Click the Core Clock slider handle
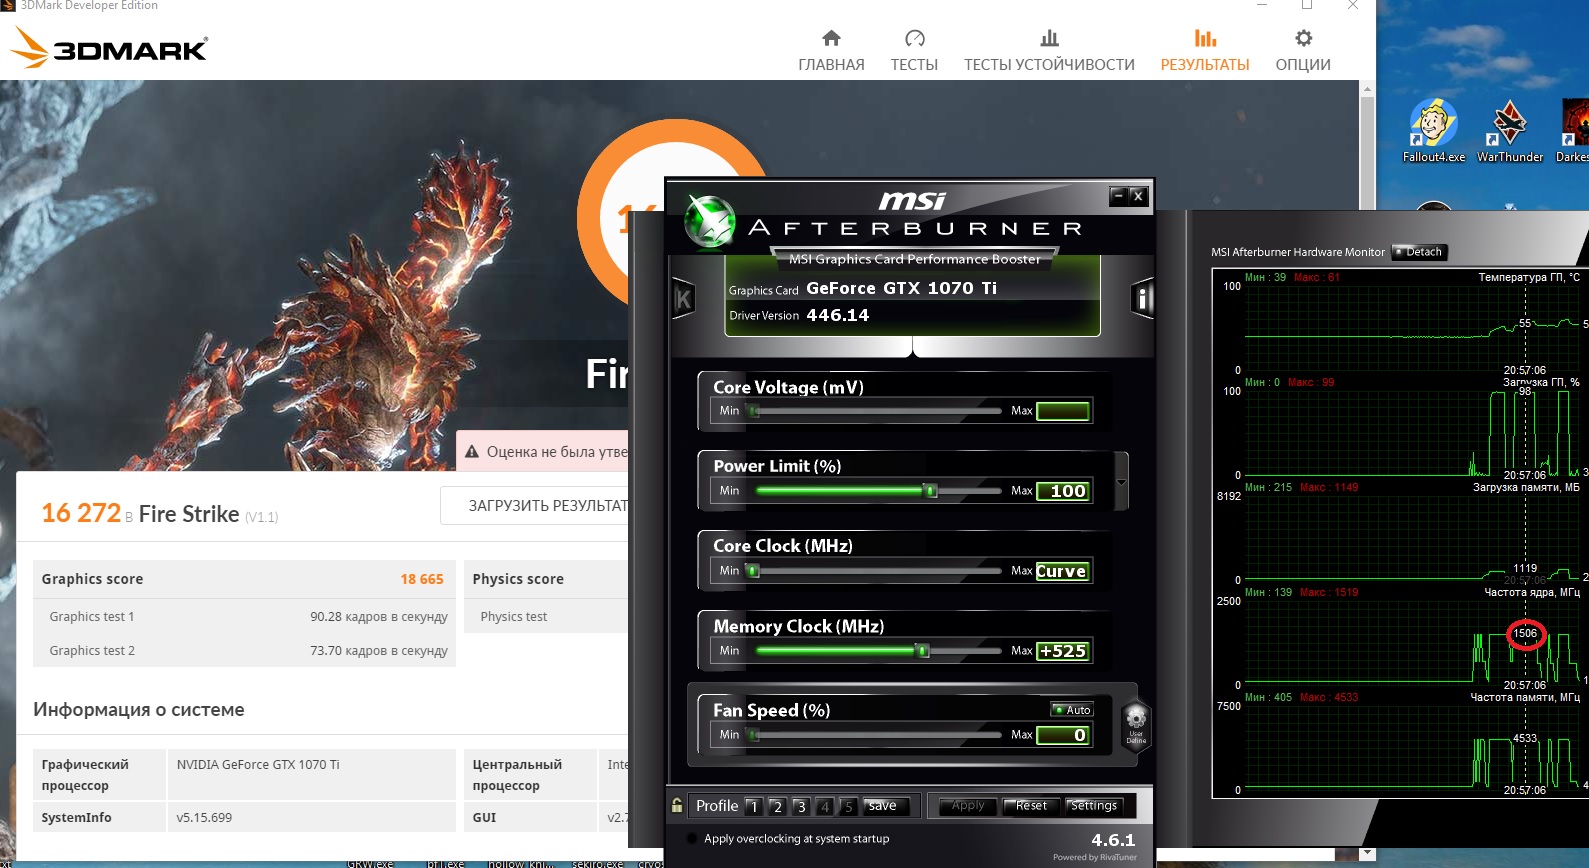The width and height of the screenshot is (1589, 868). pyautogui.click(x=753, y=571)
